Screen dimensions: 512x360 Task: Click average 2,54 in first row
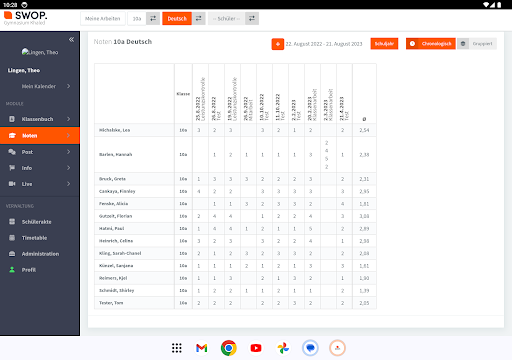[x=364, y=130]
